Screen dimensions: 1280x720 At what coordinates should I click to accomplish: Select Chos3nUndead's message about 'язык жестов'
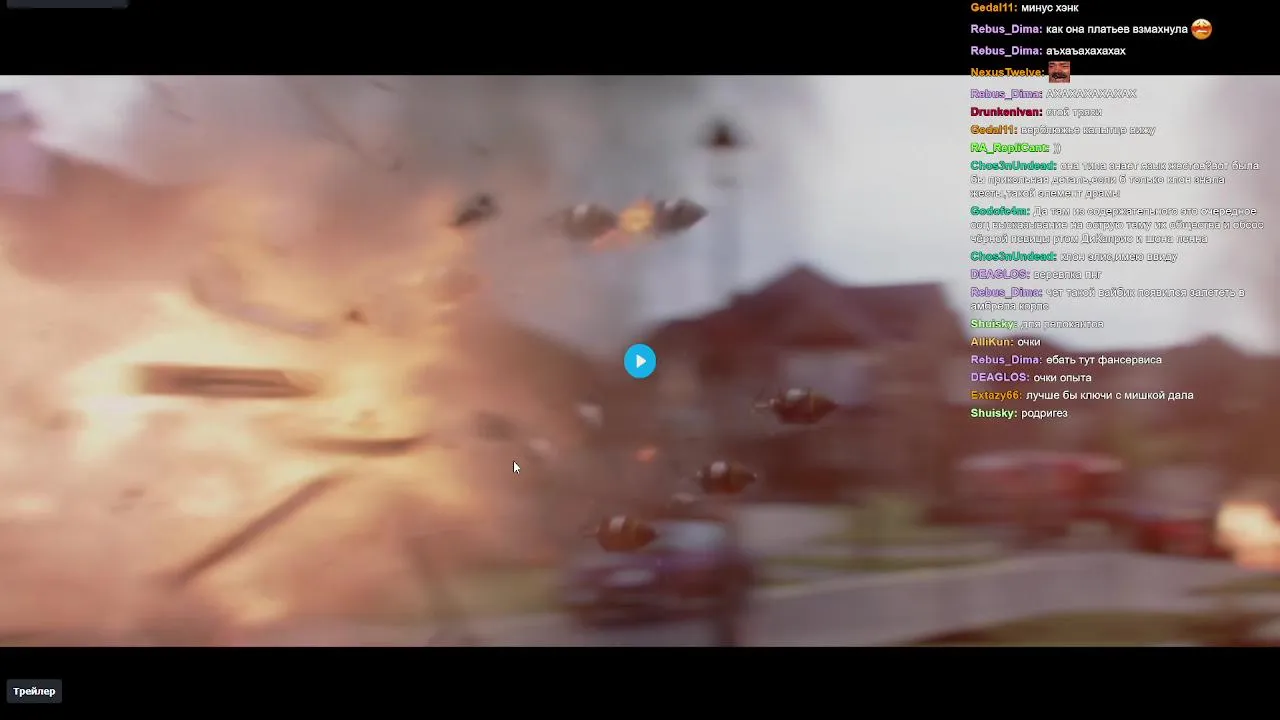click(x=1114, y=179)
